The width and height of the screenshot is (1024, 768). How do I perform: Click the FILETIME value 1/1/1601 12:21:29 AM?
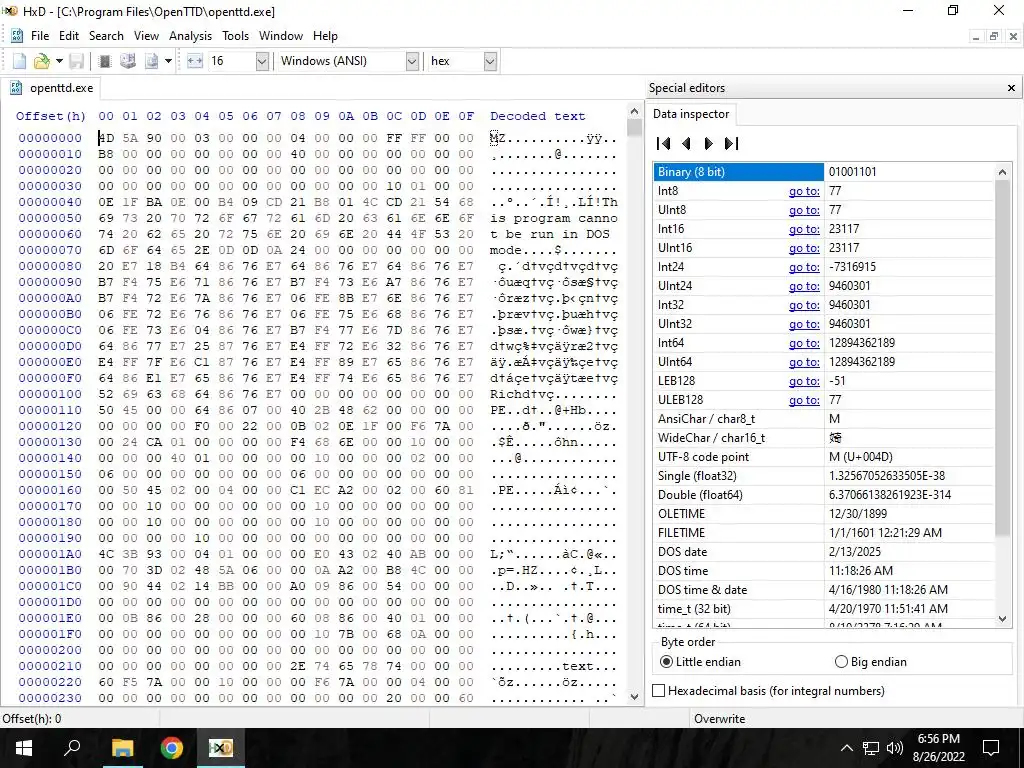point(885,533)
